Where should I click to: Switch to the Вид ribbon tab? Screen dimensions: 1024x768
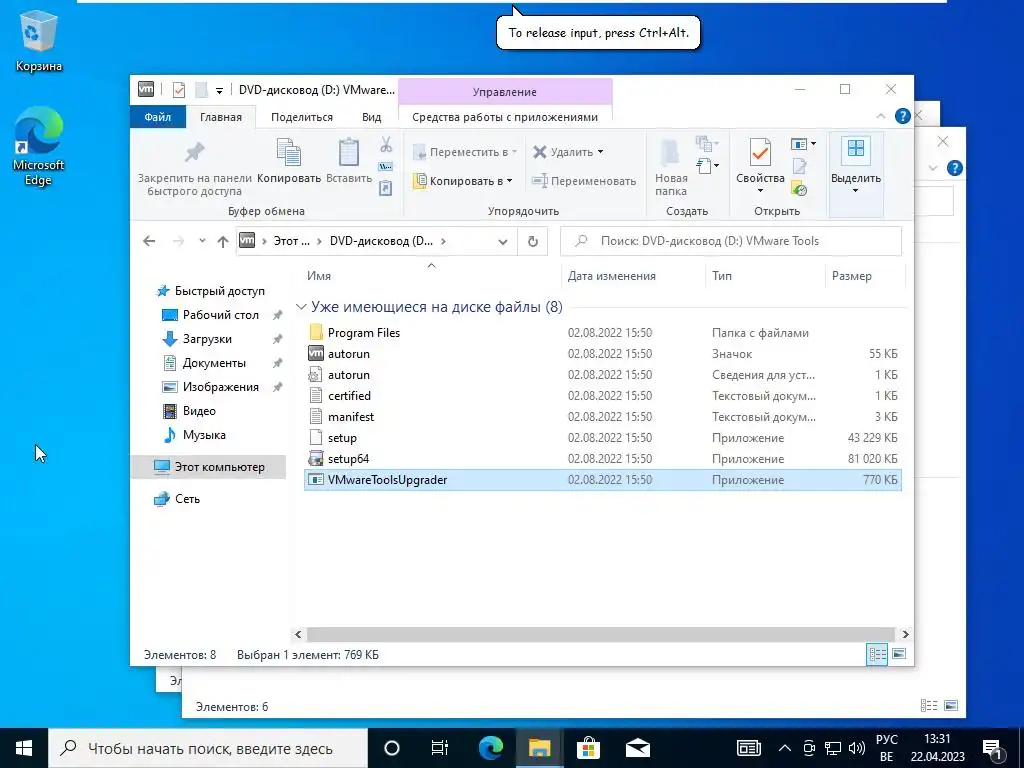[372, 117]
